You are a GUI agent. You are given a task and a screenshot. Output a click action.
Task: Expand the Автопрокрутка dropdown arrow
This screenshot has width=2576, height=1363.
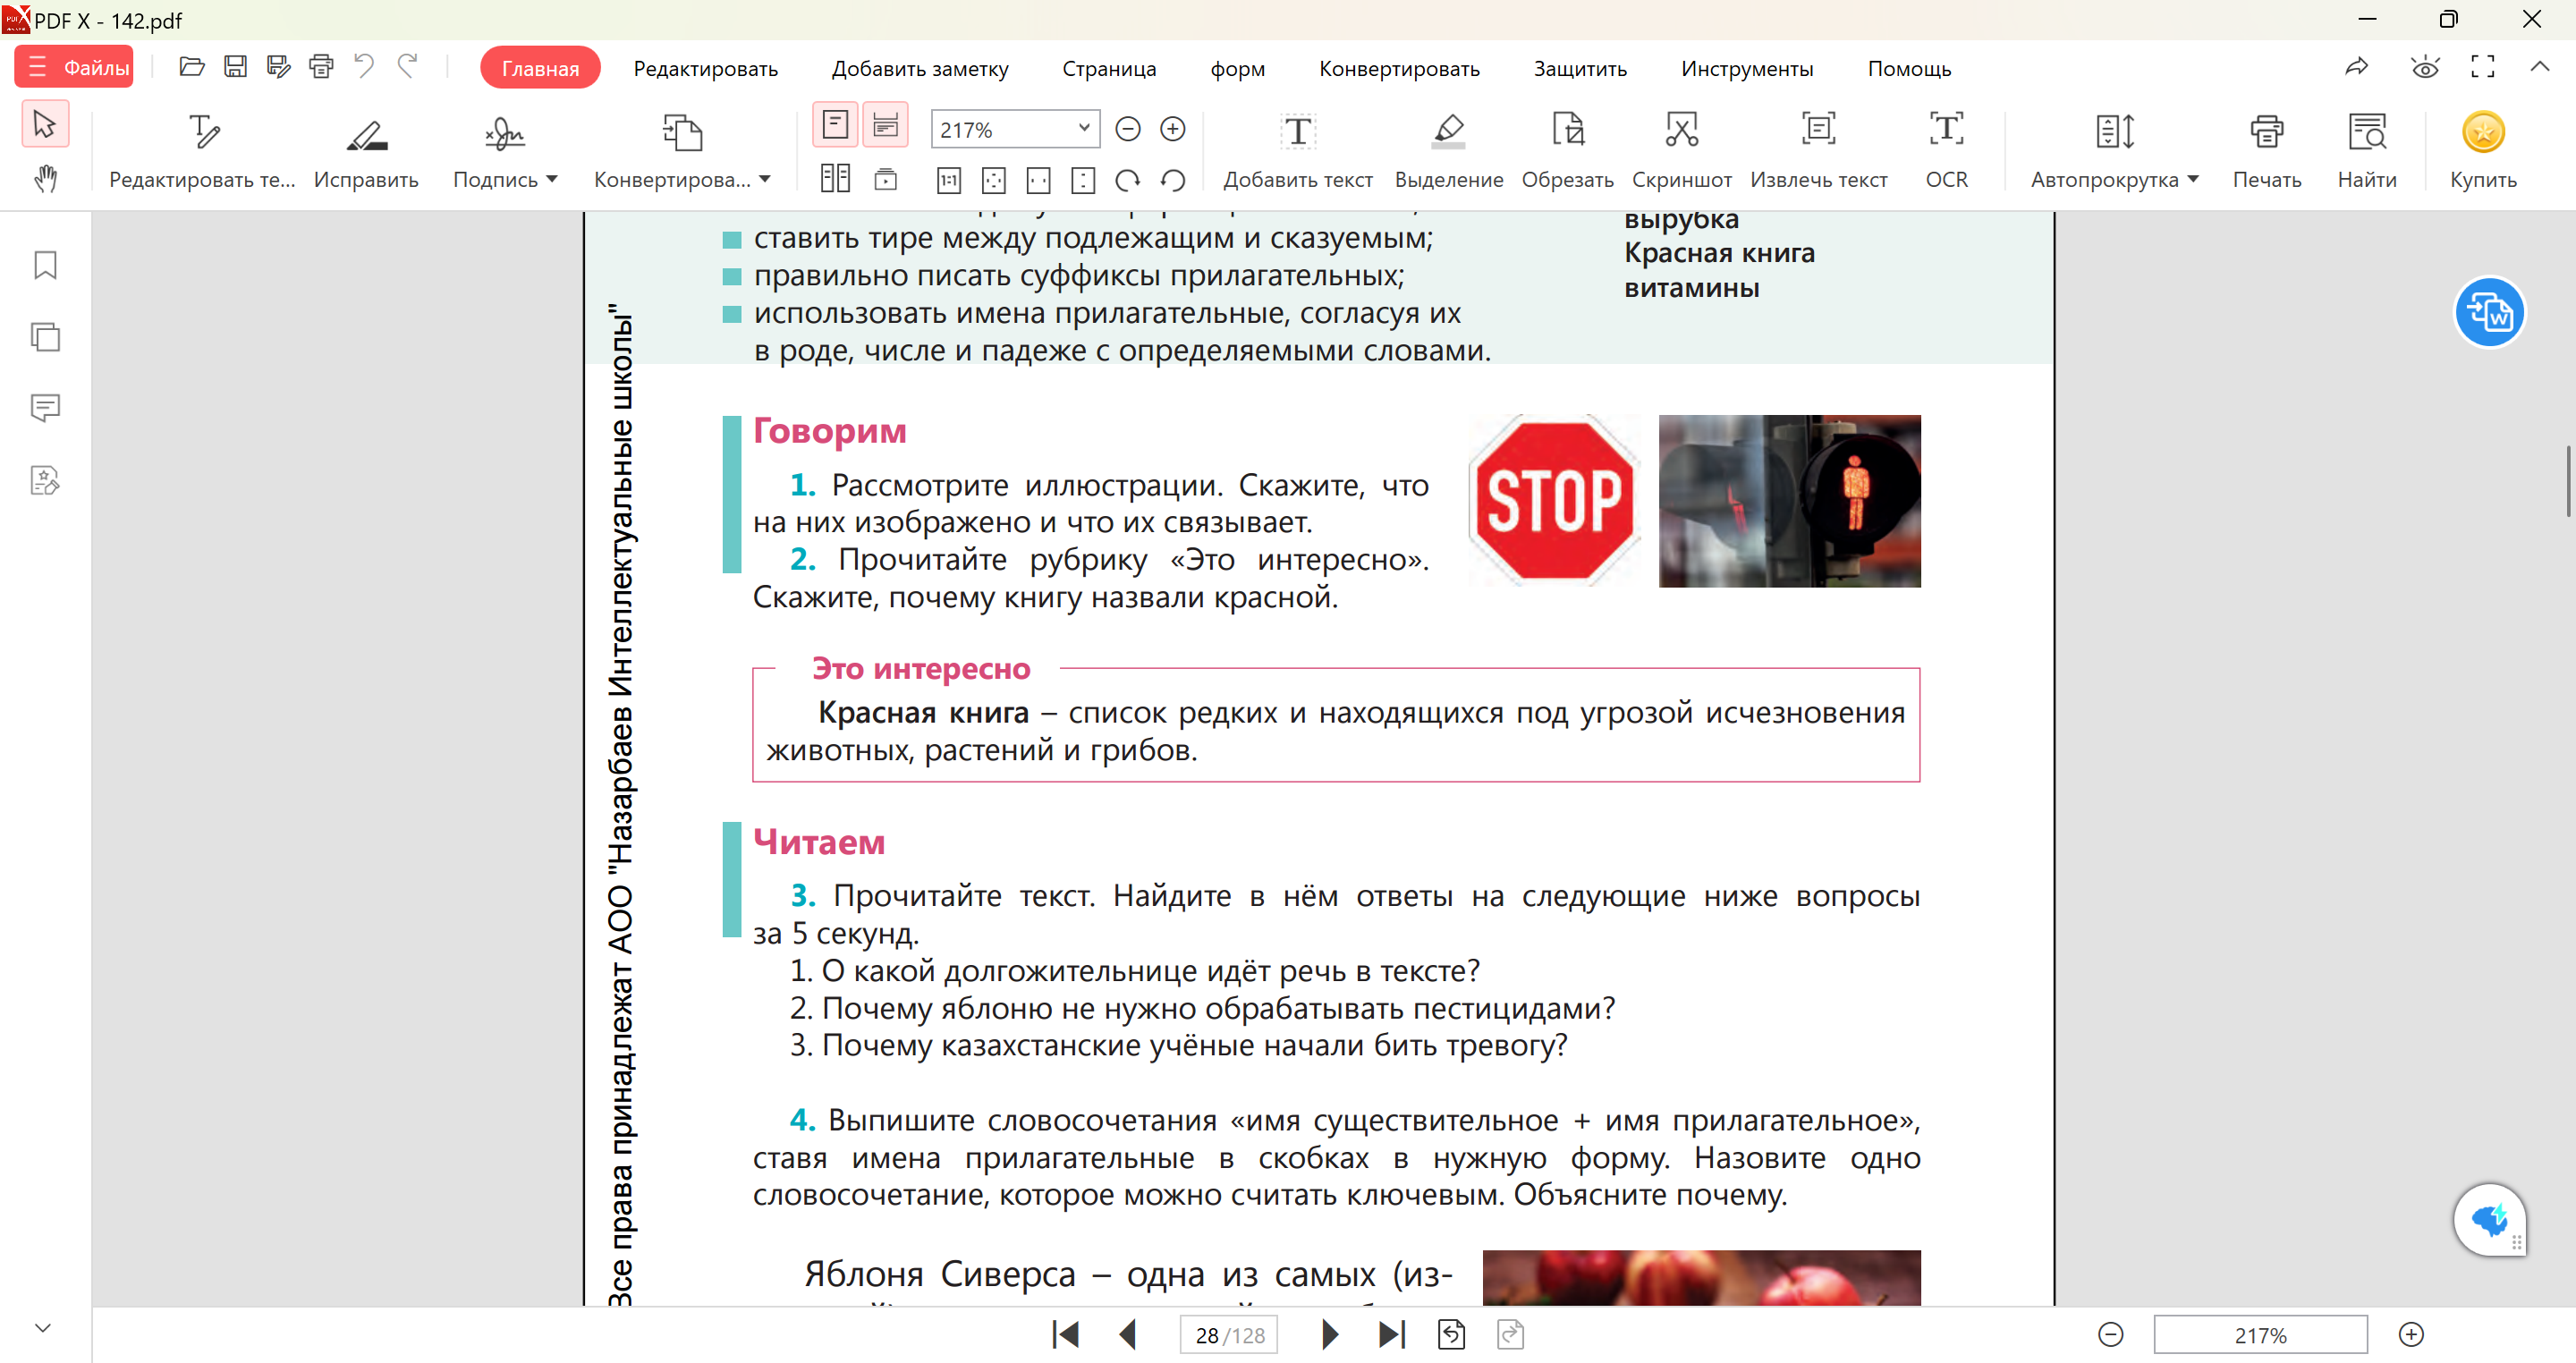[2193, 180]
